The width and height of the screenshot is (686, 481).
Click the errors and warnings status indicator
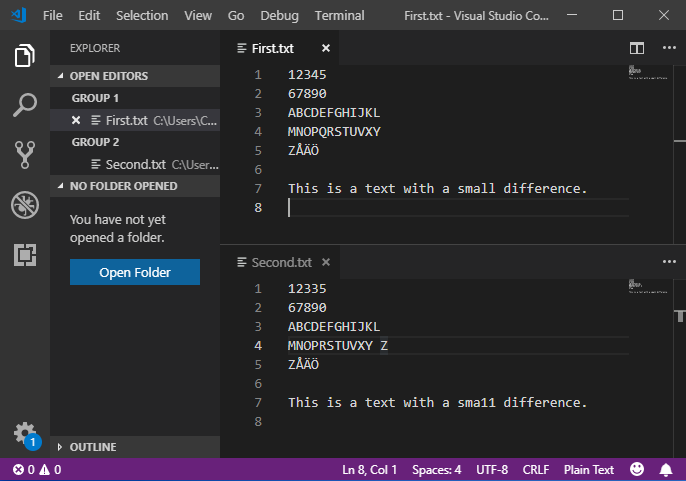click(x=37, y=469)
